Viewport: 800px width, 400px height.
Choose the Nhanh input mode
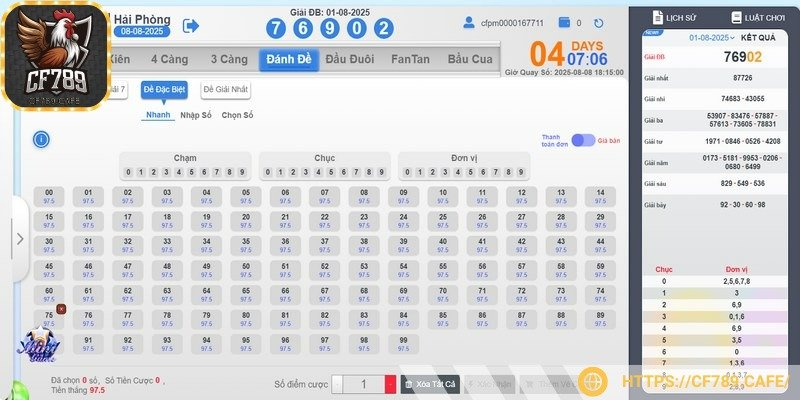tap(158, 115)
